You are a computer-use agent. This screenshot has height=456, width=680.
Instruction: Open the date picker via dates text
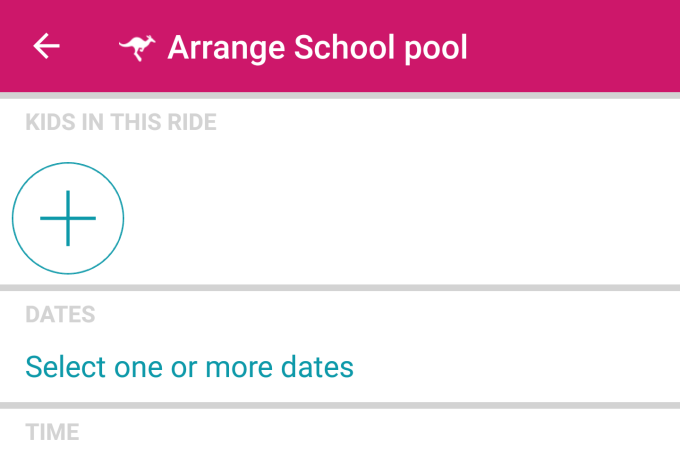pyautogui.click(x=190, y=367)
